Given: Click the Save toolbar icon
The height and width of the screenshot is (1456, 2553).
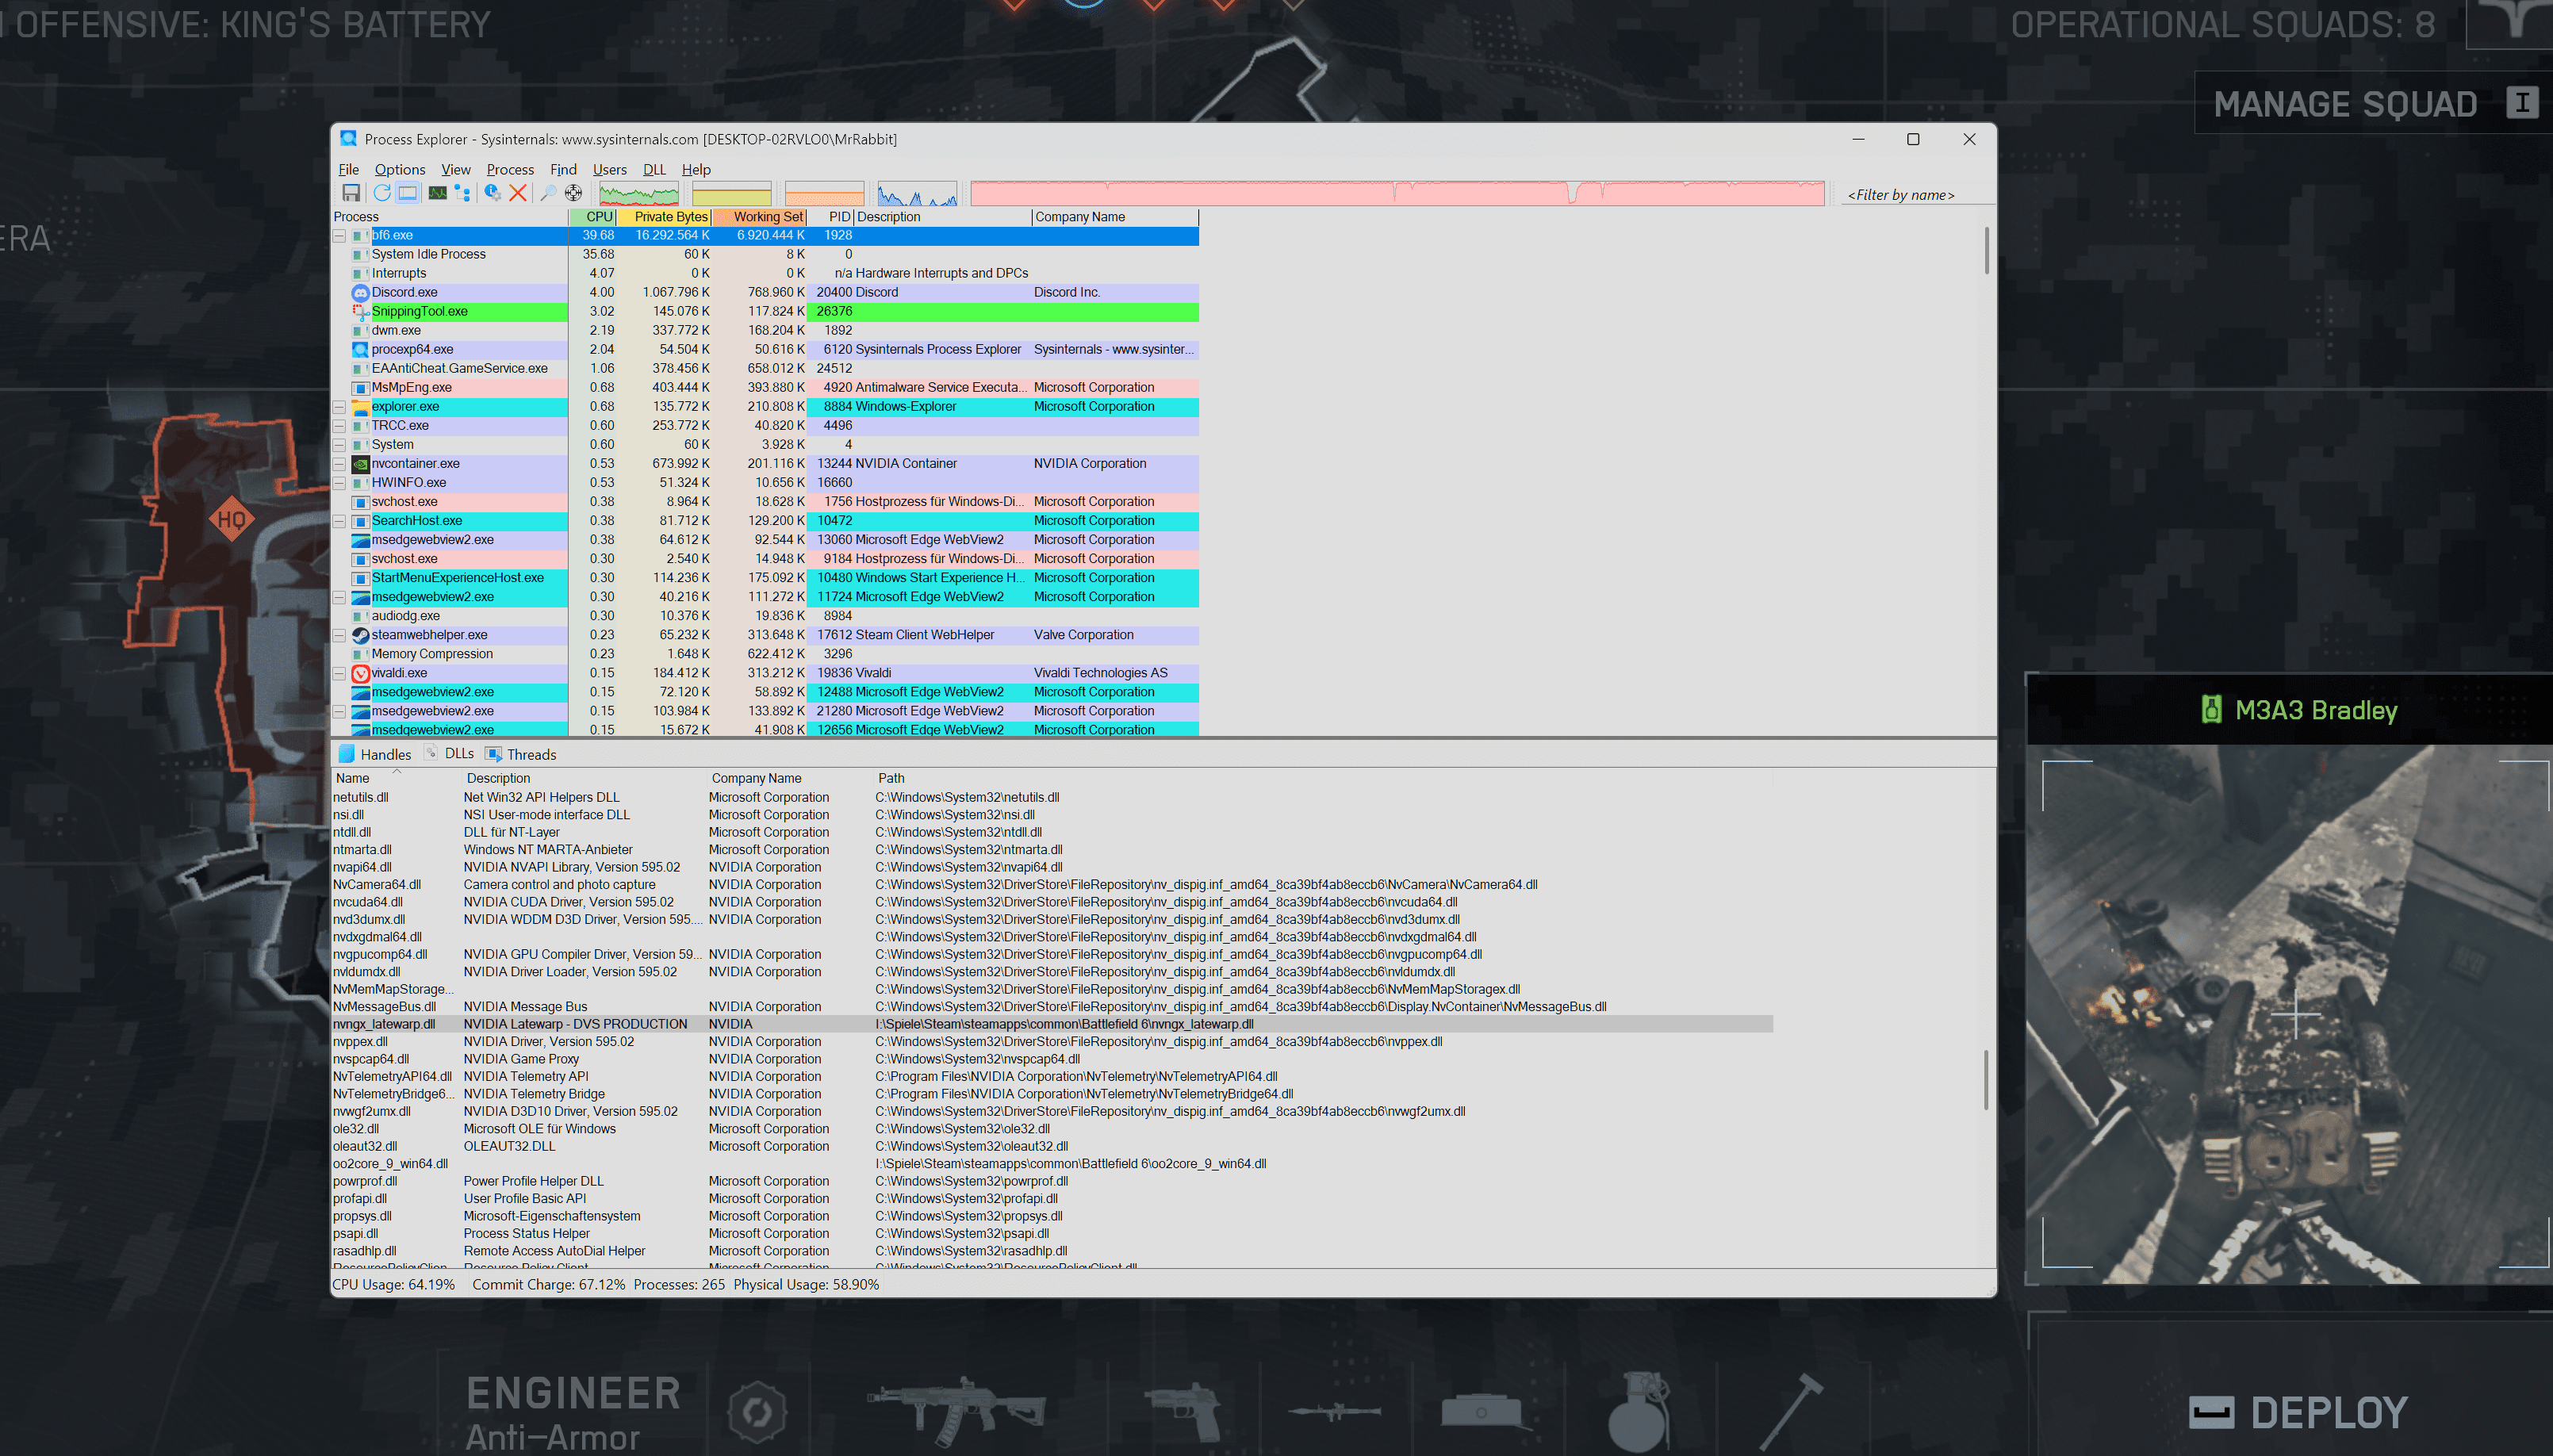Looking at the screenshot, I should click(351, 193).
